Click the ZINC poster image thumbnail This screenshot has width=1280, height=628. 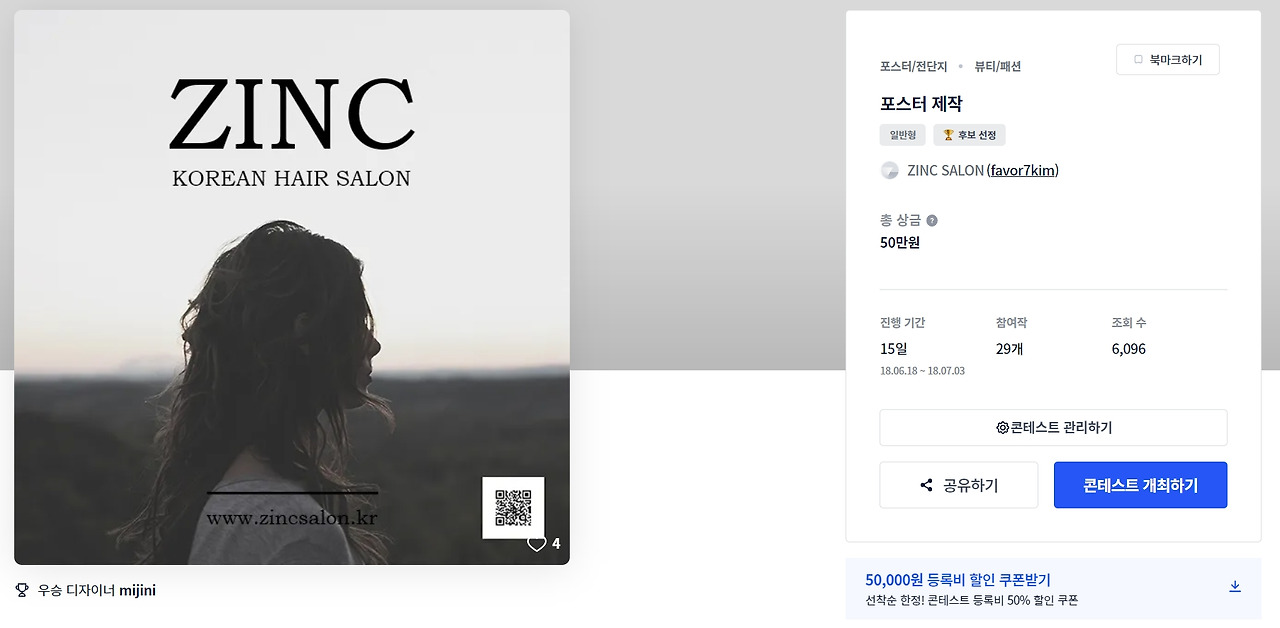tap(292, 287)
